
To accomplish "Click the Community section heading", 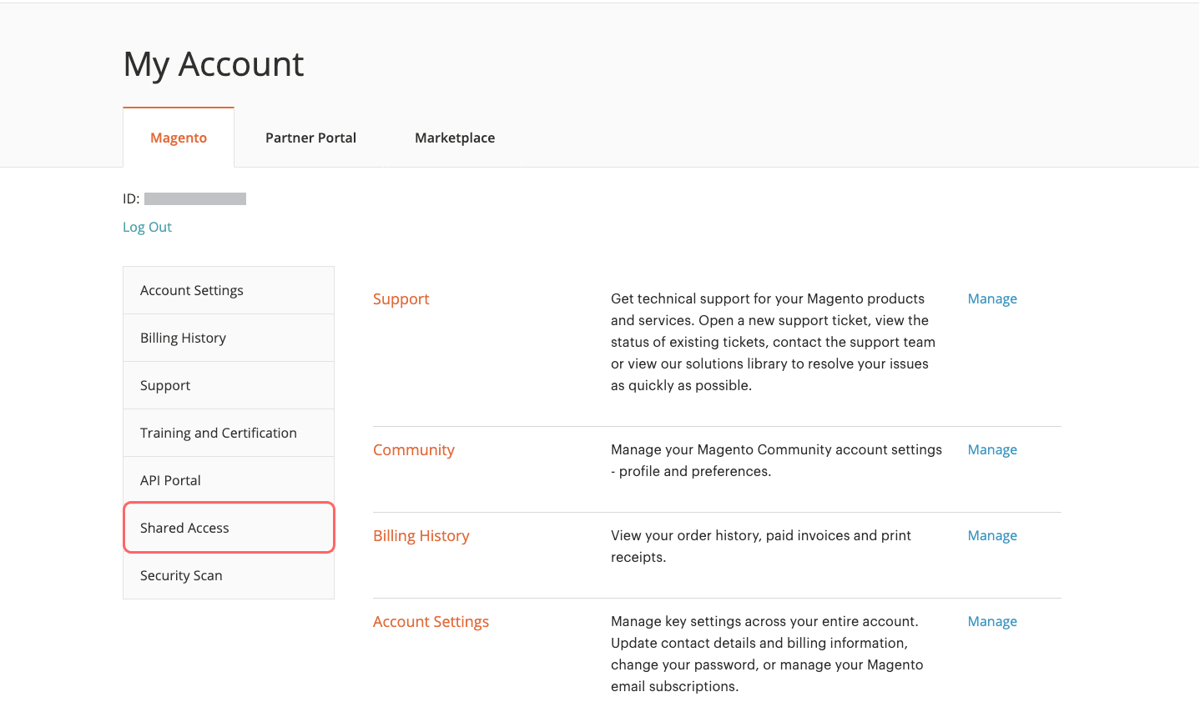I will [413, 450].
